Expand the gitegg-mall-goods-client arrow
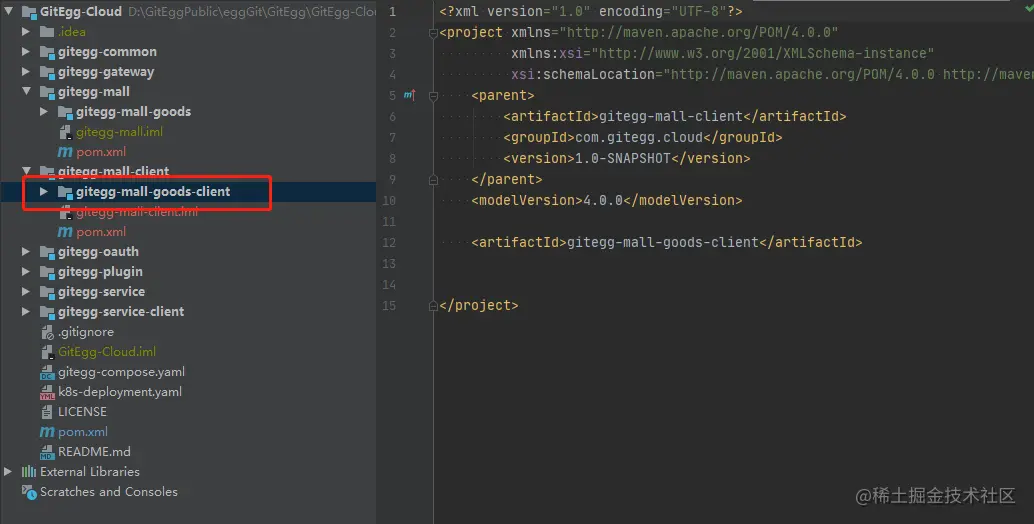Screen dimensions: 1034x524 pos(44,191)
